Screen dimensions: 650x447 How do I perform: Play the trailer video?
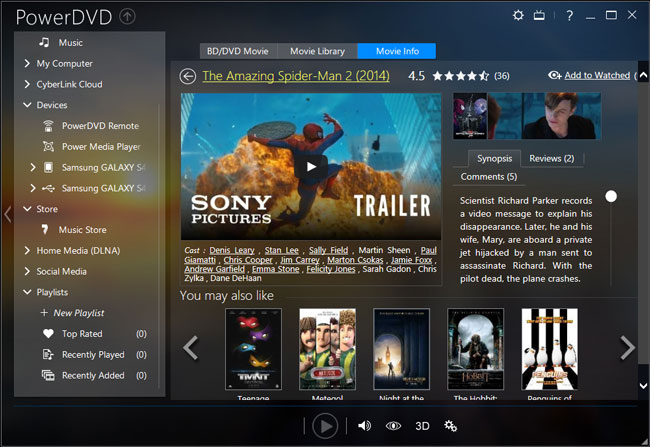point(311,167)
